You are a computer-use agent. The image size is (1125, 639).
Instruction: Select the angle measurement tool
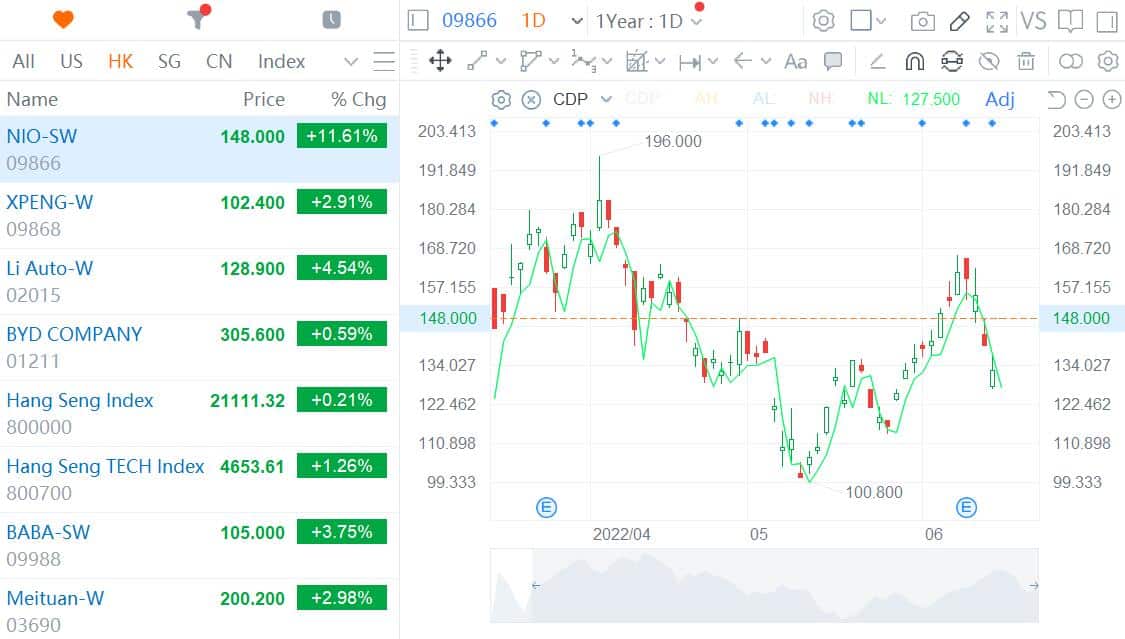tap(877, 61)
